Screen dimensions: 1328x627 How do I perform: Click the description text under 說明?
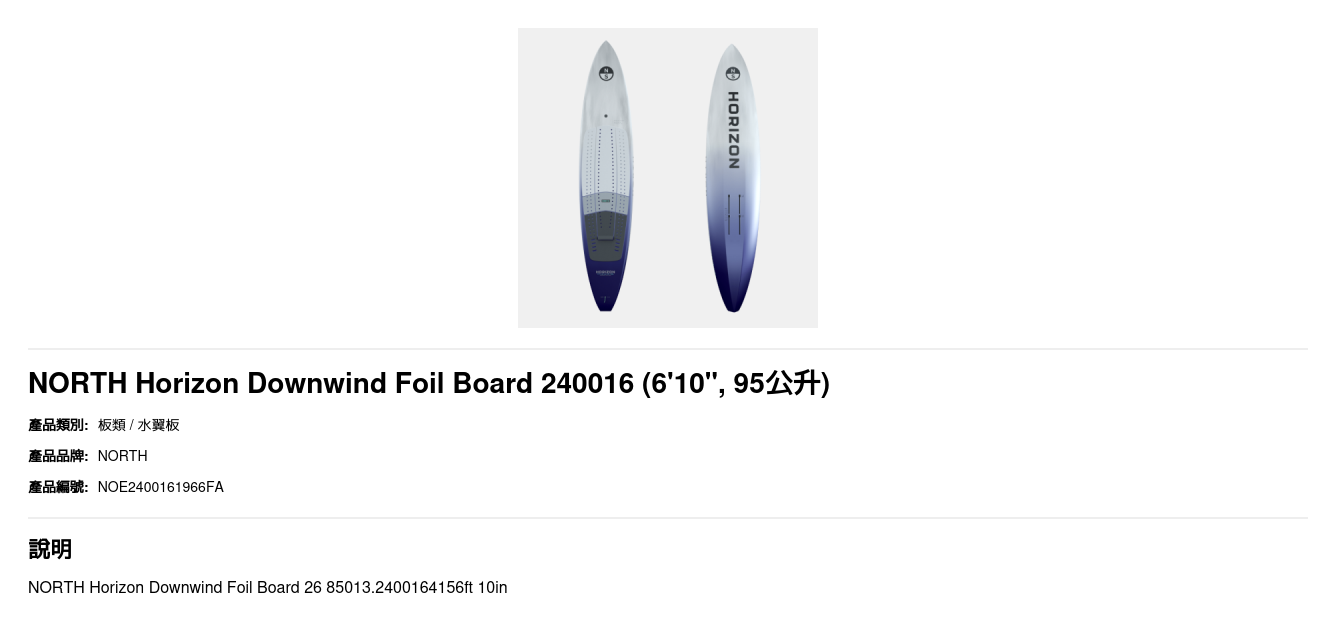pos(267,587)
